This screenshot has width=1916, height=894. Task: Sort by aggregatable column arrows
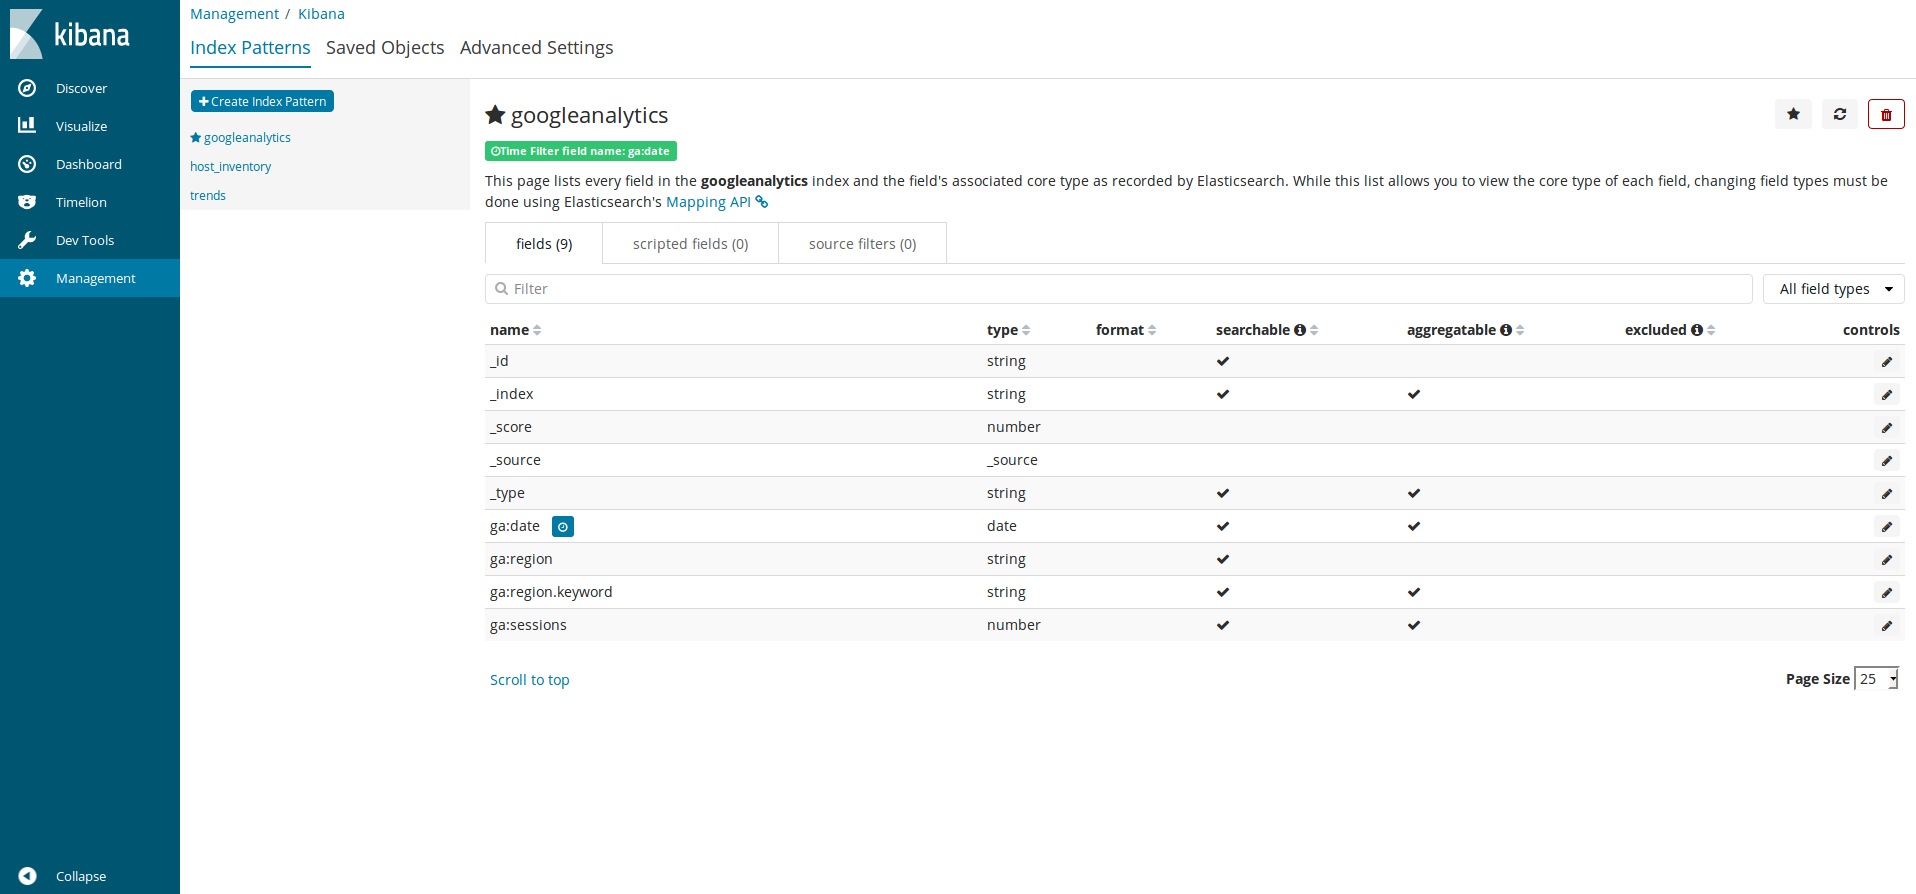pos(1520,330)
